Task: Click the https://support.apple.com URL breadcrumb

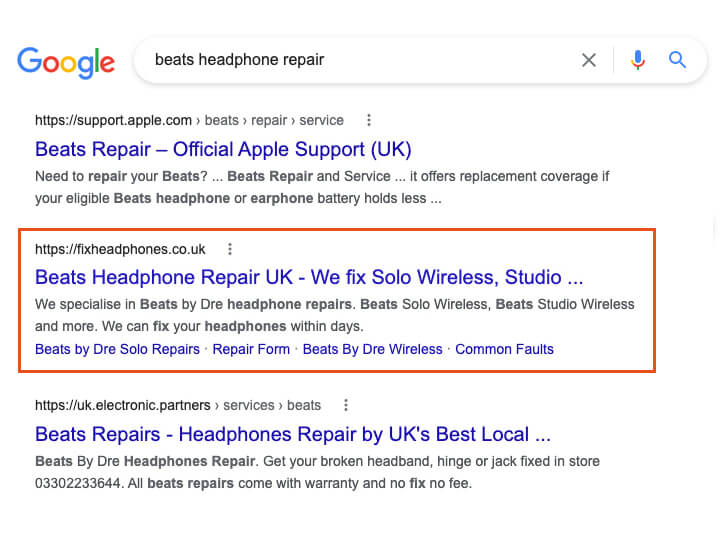Action: tap(189, 120)
